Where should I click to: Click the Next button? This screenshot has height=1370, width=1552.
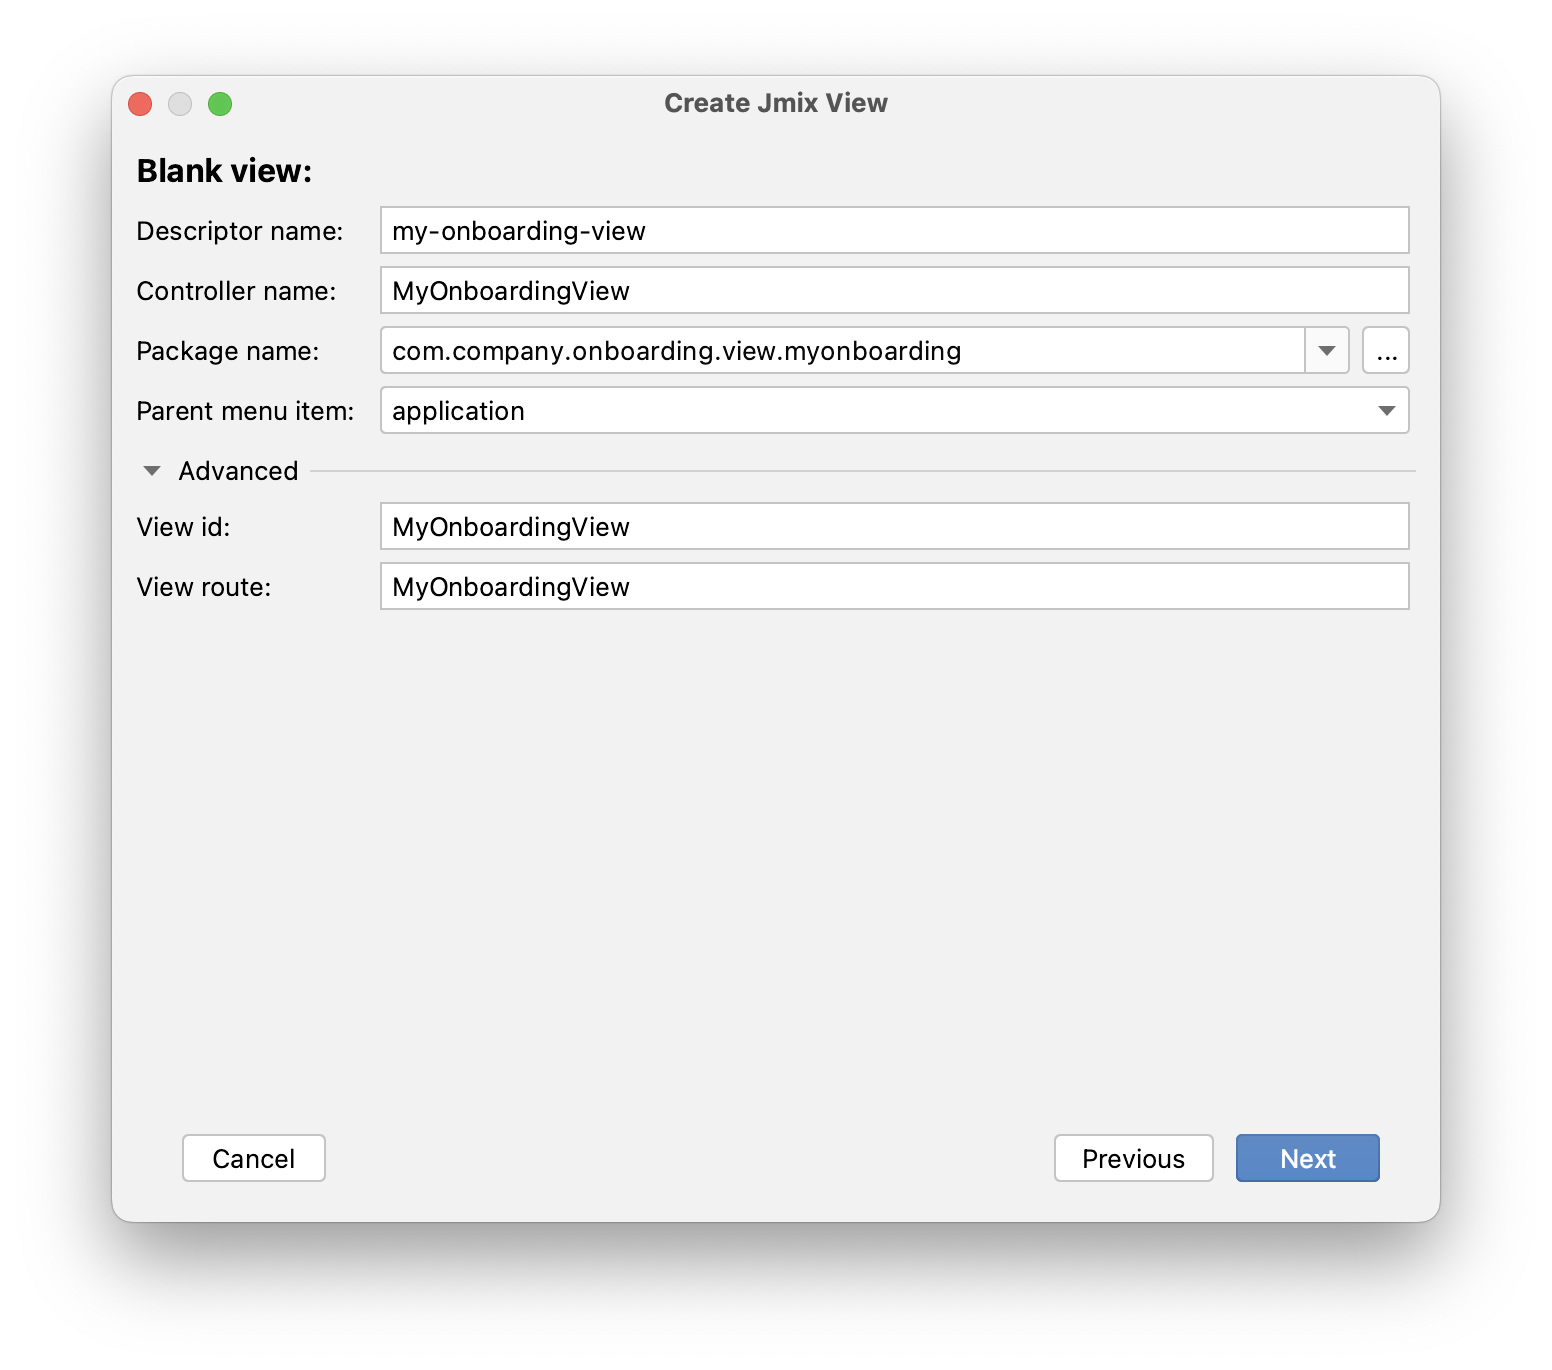[x=1307, y=1158]
